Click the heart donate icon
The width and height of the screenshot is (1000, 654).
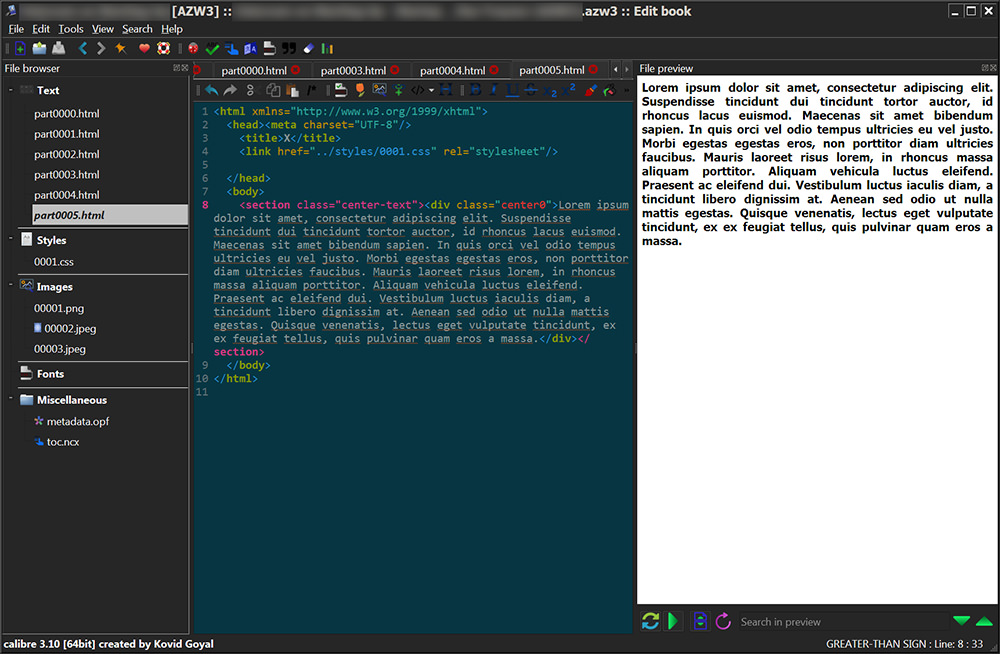coord(144,48)
